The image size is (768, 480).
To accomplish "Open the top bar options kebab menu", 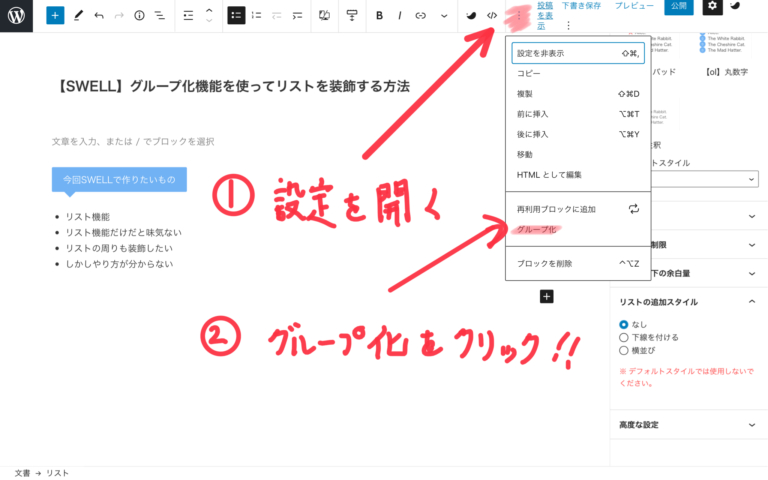I will coord(568,25).
